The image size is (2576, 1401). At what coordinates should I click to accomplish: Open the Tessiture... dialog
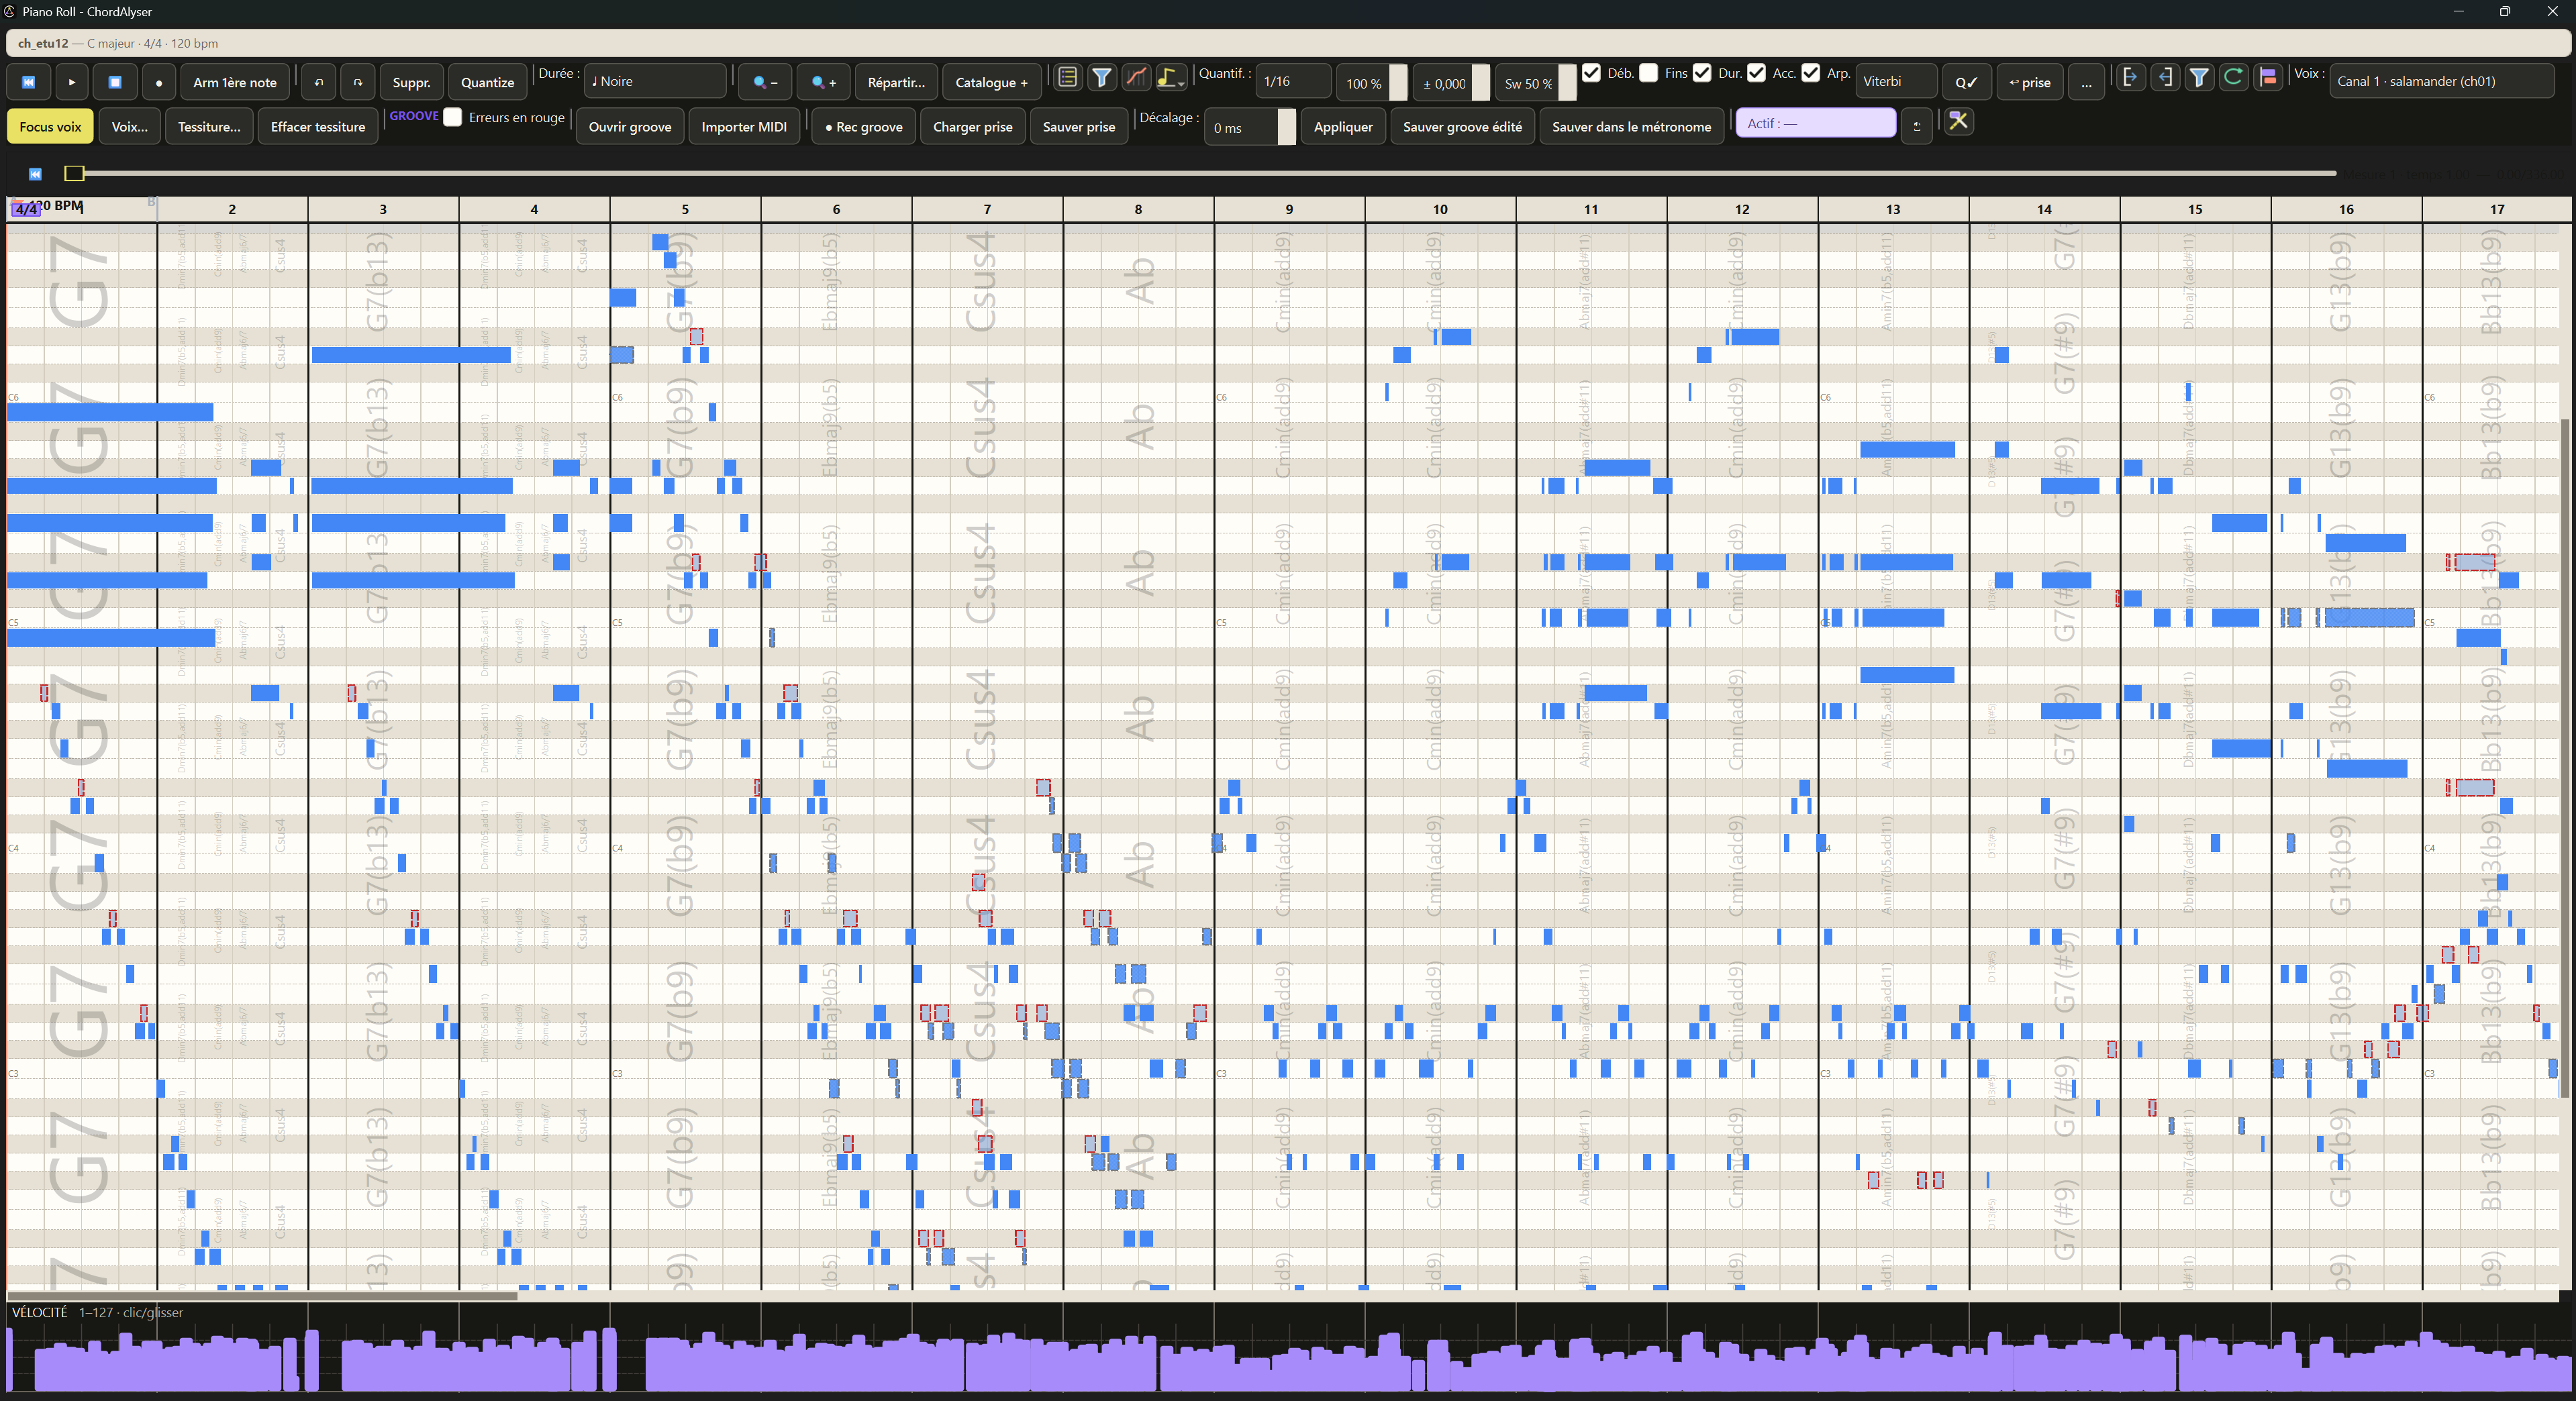(209, 126)
